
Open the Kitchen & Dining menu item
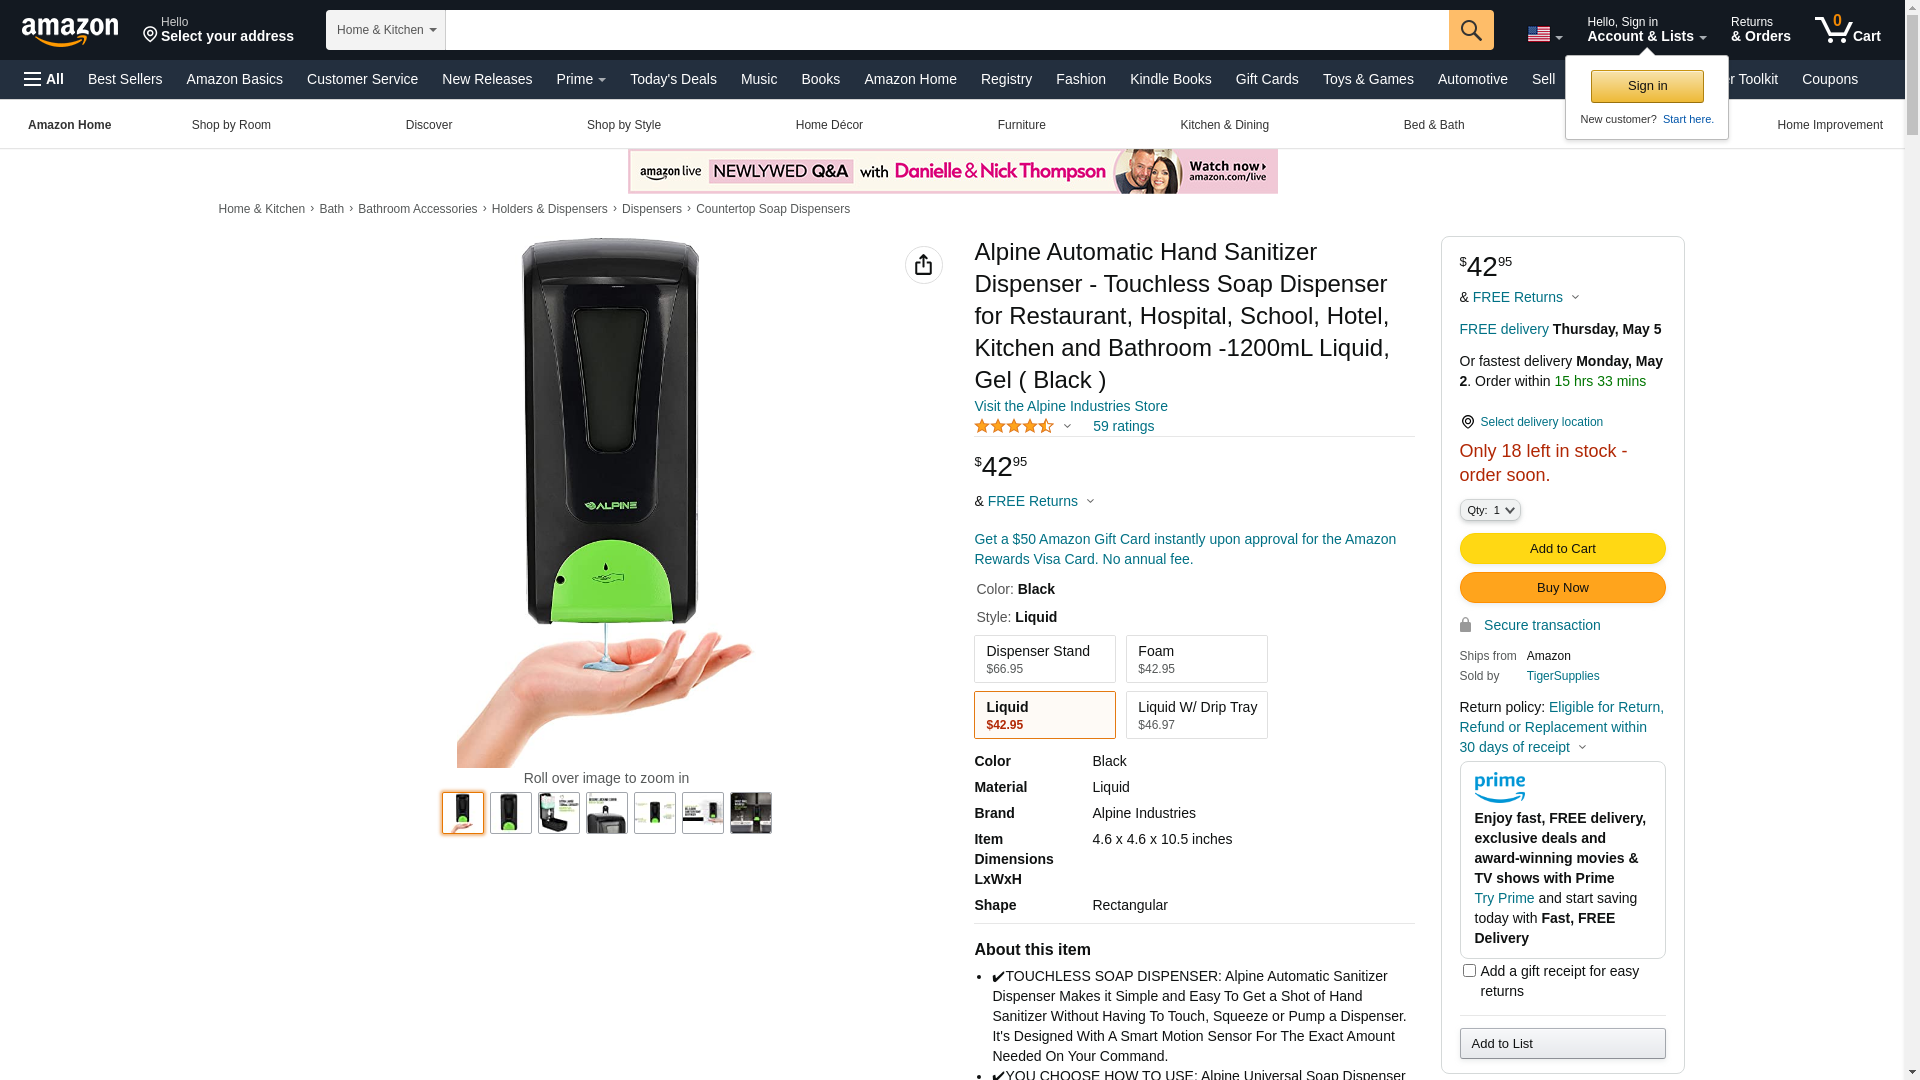click(1225, 125)
